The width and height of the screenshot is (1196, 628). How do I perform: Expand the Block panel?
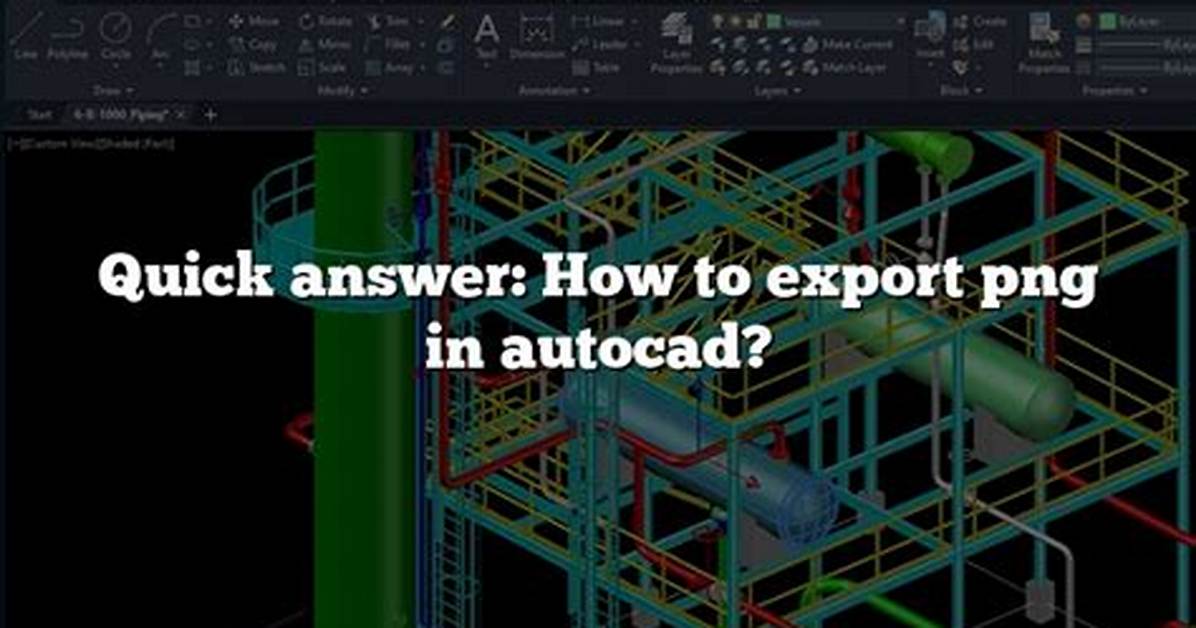[x=960, y=91]
